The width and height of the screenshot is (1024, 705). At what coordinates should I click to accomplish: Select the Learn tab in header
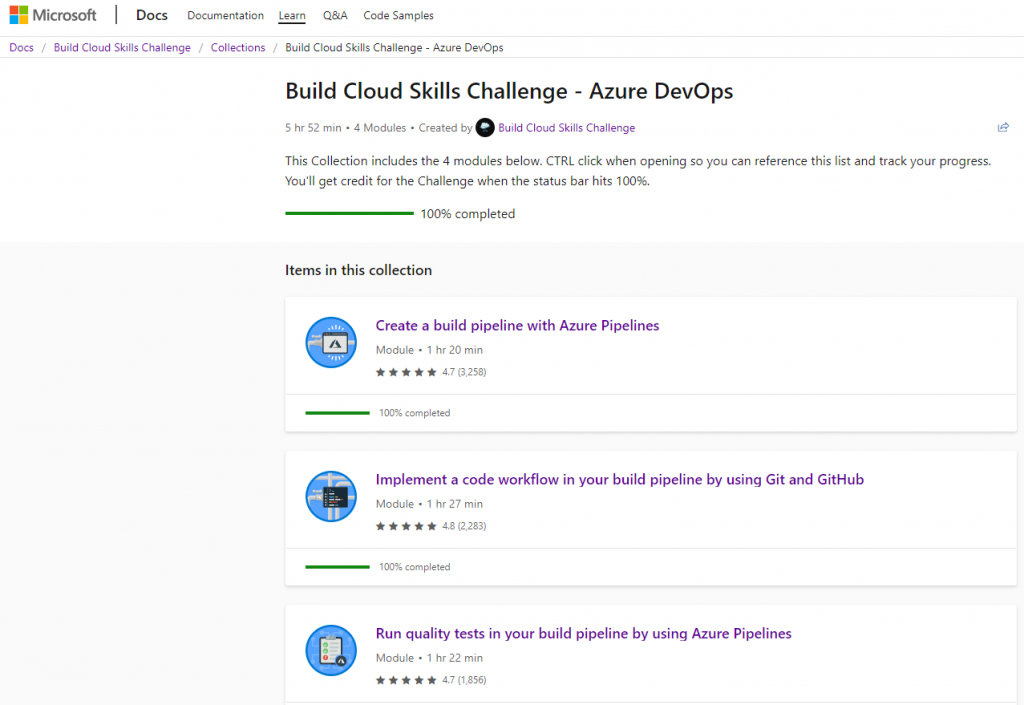pyautogui.click(x=292, y=16)
